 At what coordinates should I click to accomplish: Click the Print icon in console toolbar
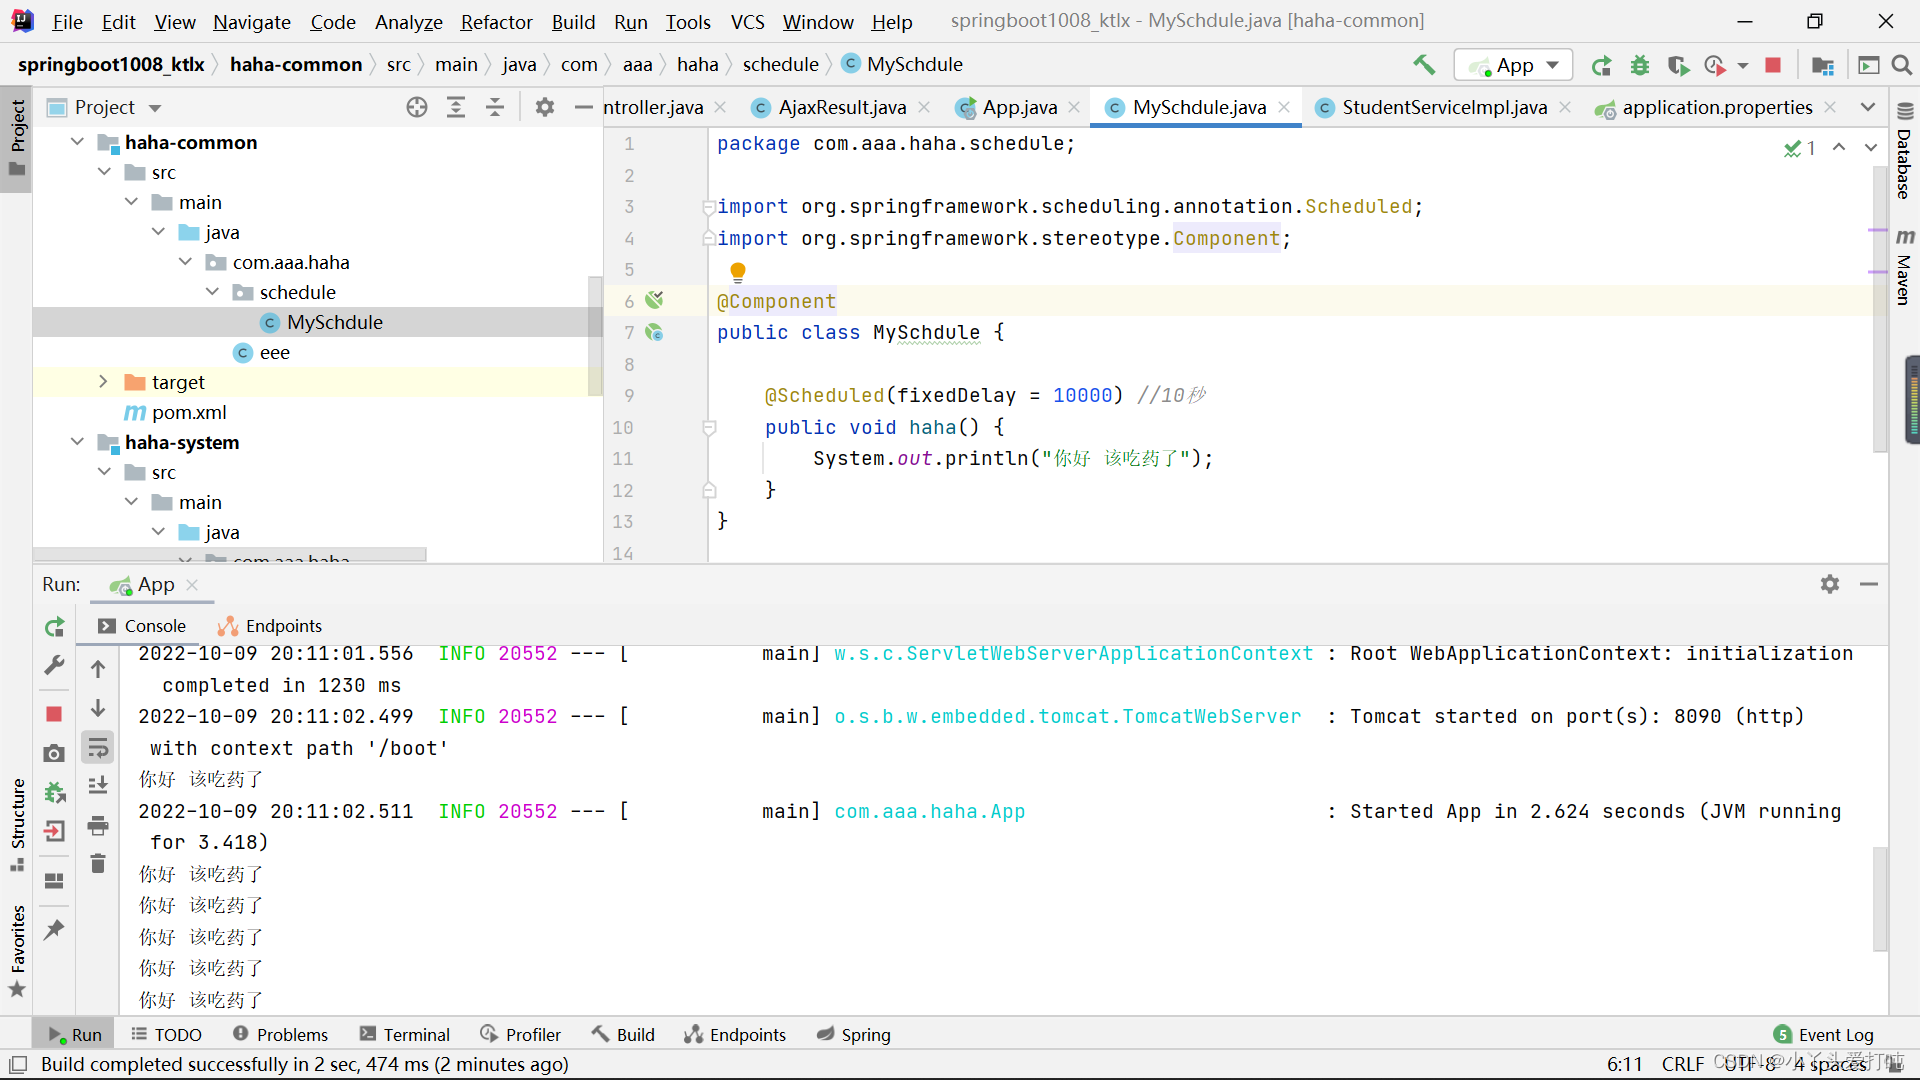98,826
